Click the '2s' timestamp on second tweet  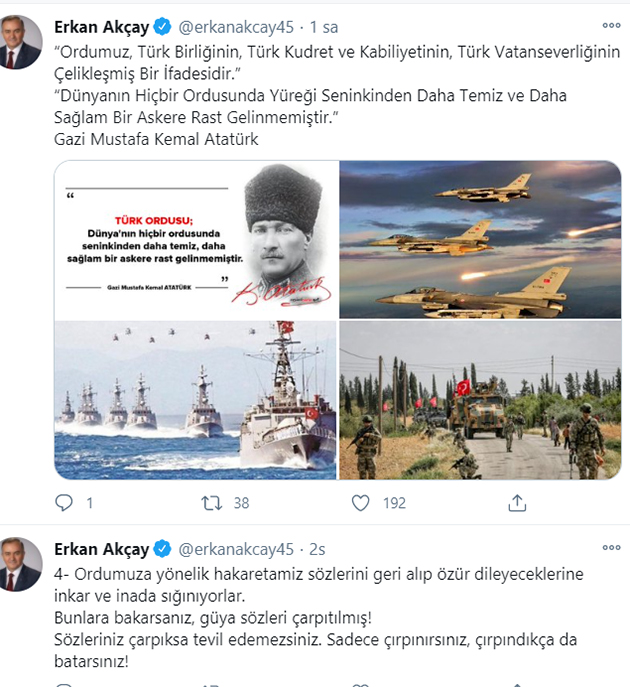click(x=317, y=549)
